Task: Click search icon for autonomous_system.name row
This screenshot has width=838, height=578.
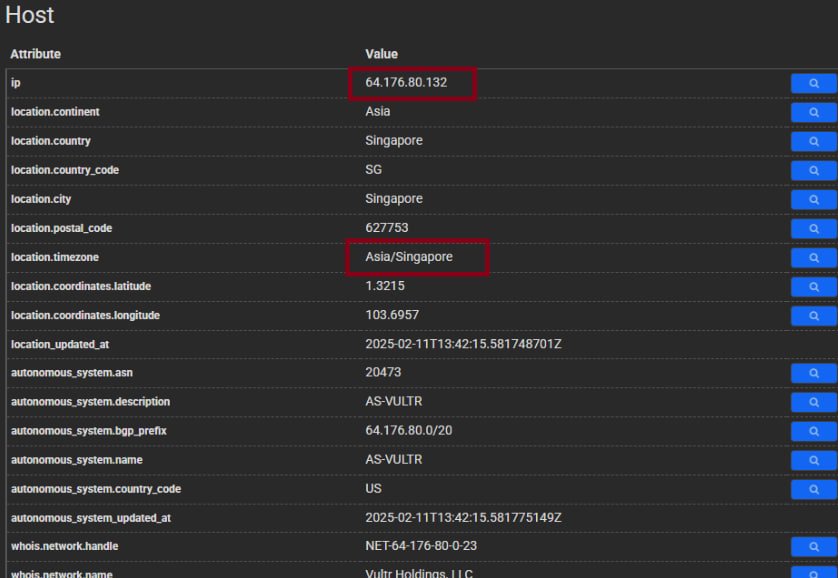Action: click(x=813, y=460)
